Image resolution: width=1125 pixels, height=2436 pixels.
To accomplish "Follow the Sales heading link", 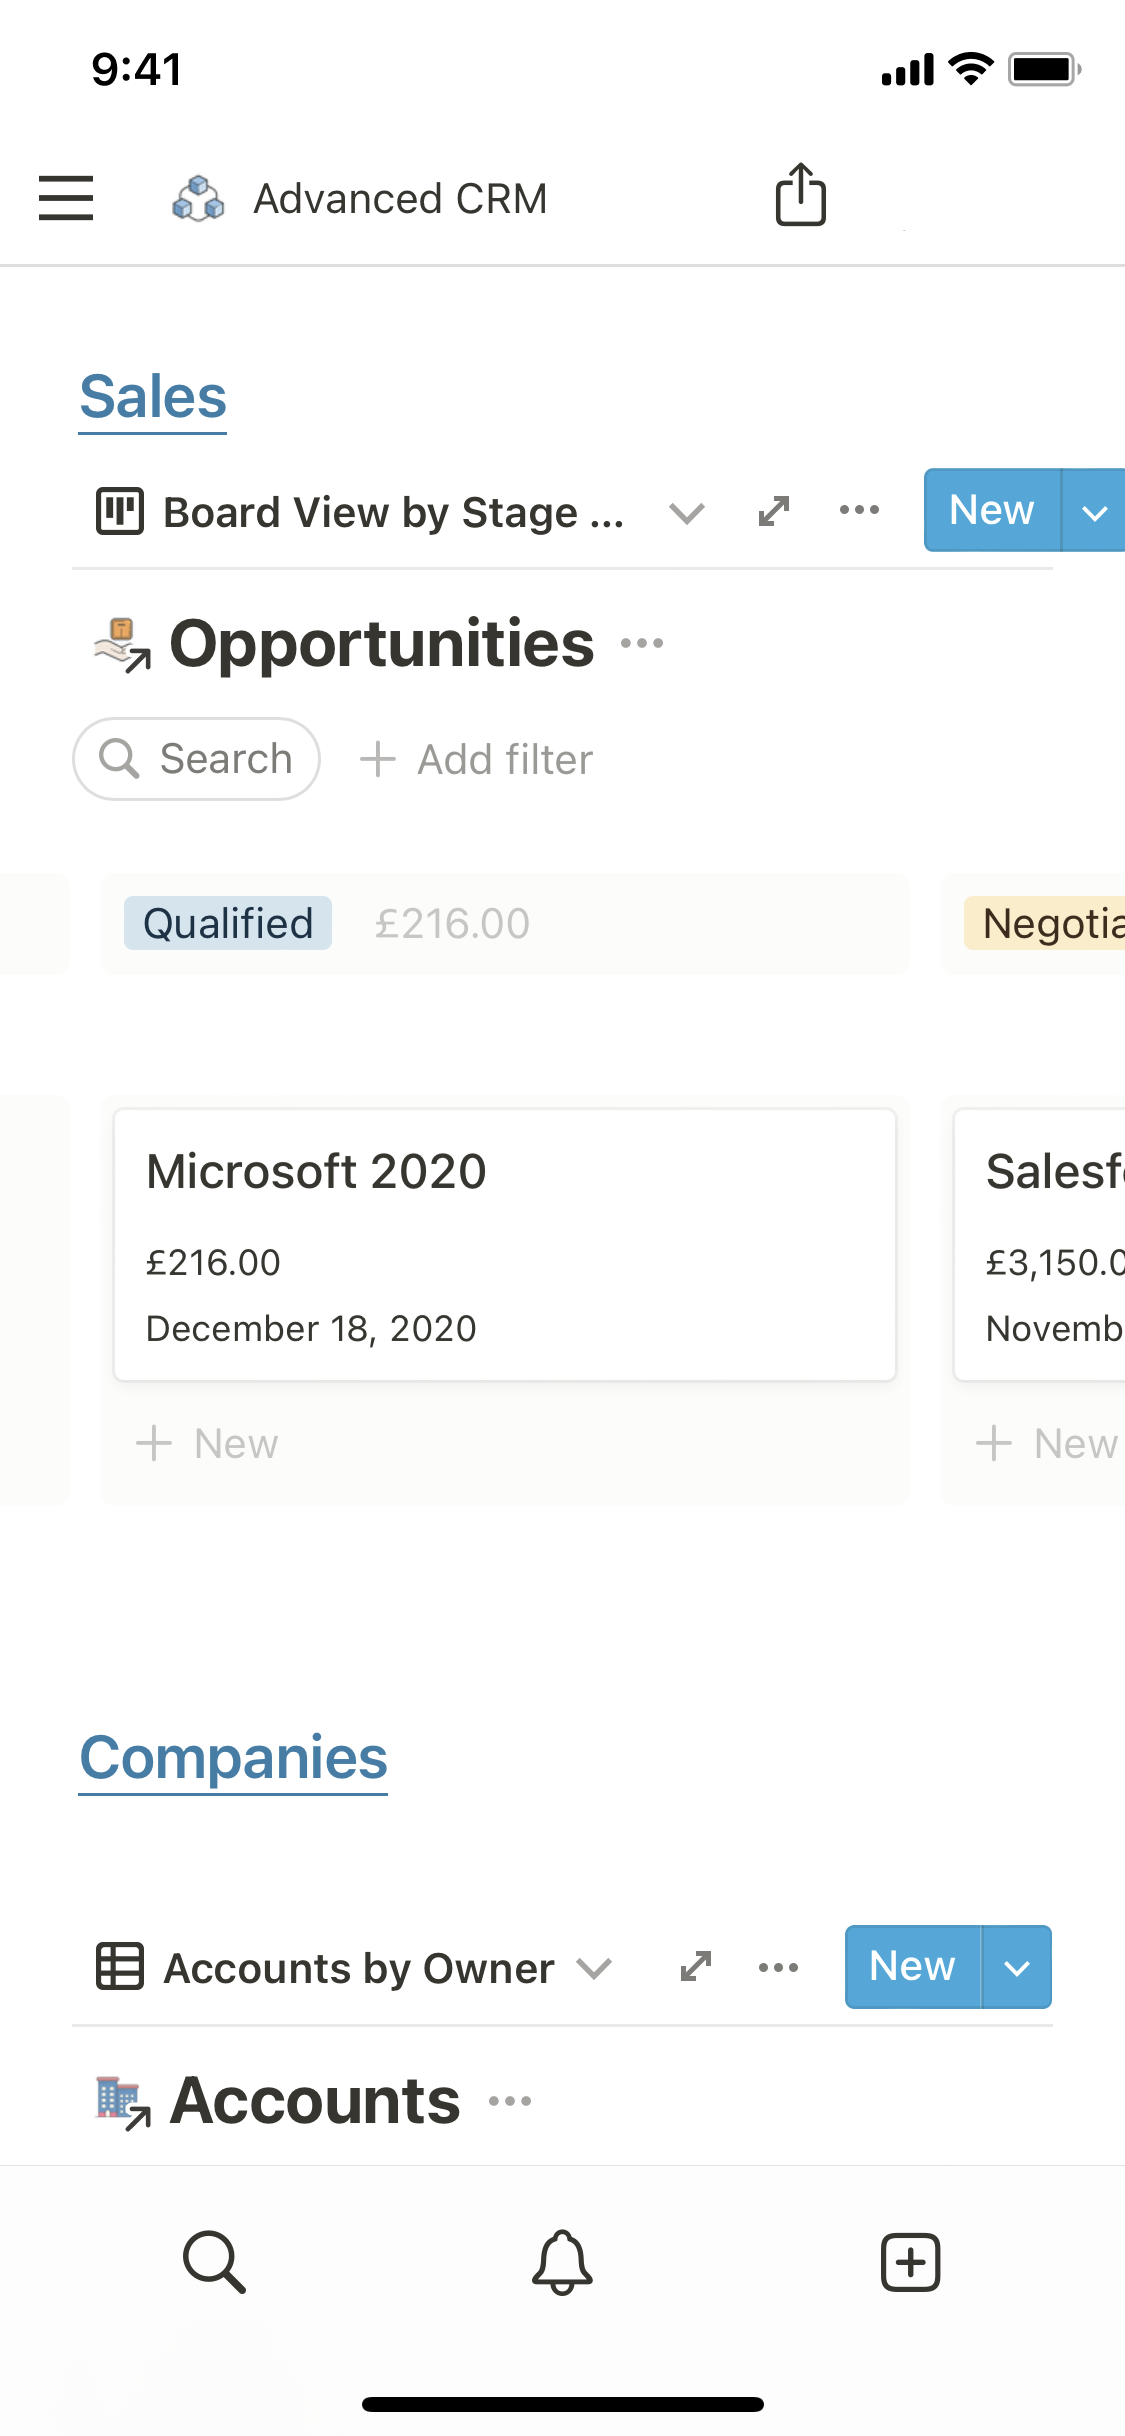I will click(x=153, y=397).
